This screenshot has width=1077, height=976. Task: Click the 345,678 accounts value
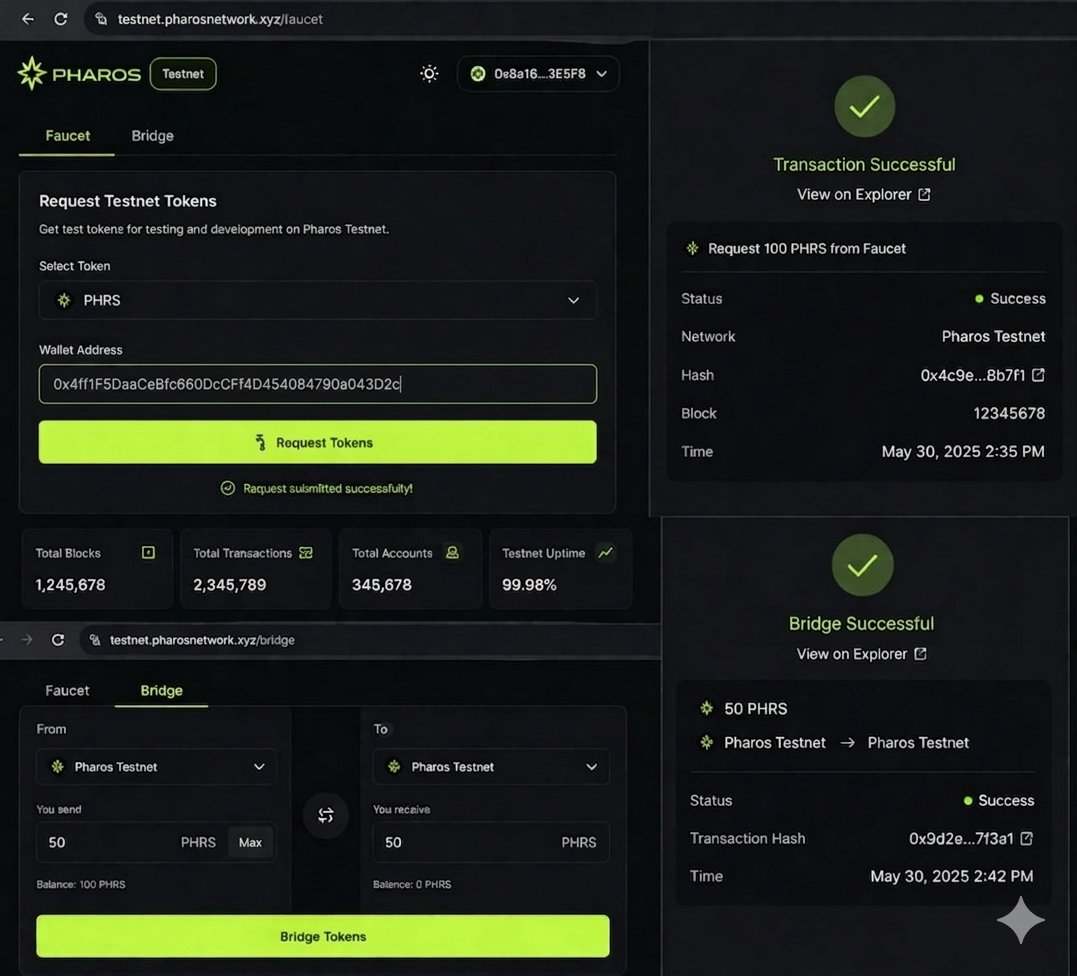[x=382, y=585]
